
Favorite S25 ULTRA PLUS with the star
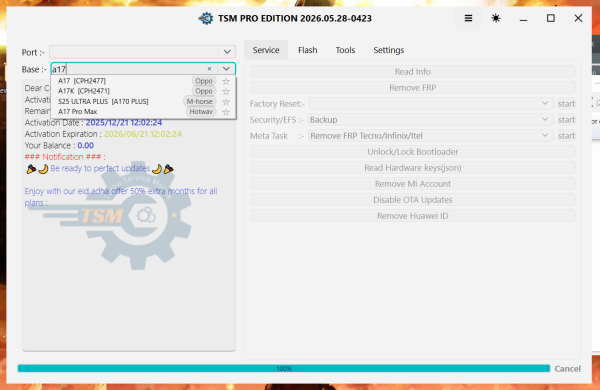(x=226, y=102)
